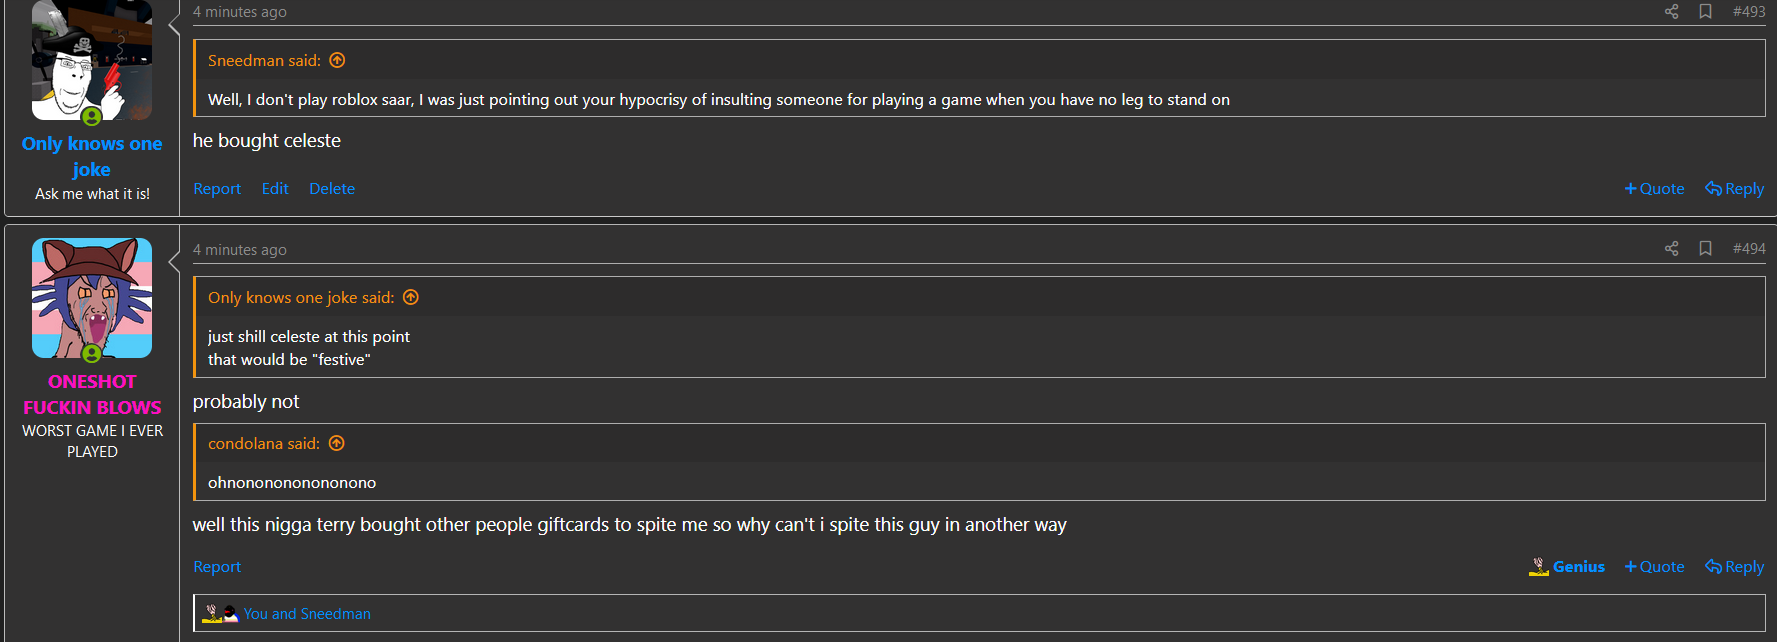Delete post #493
Image resolution: width=1777 pixels, height=642 pixels.
[332, 188]
